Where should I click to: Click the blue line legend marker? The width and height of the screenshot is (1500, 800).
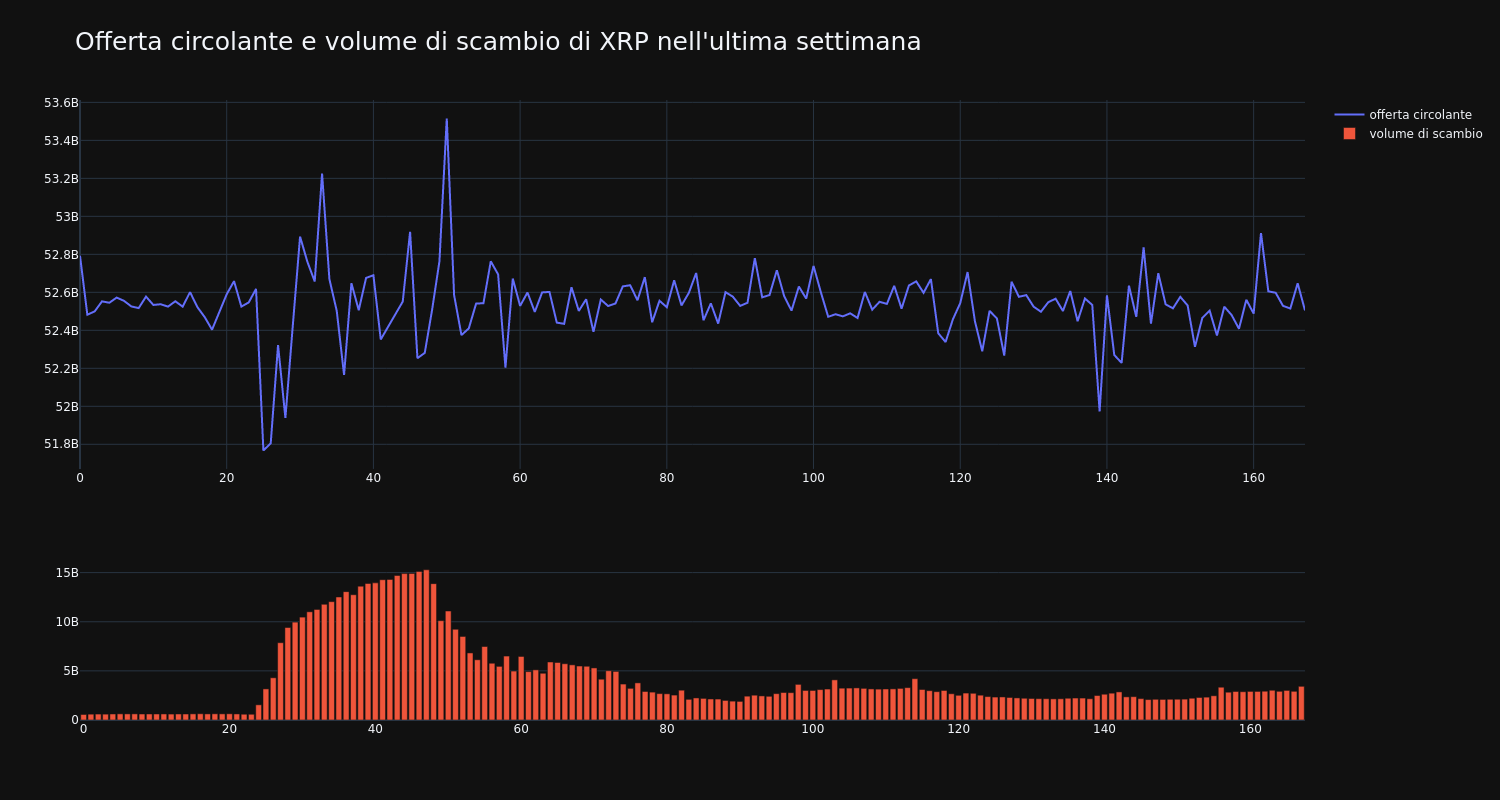1349,115
